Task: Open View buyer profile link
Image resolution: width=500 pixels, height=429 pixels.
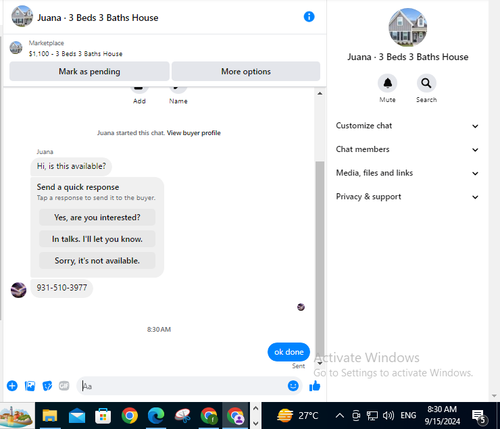Action: click(x=194, y=133)
